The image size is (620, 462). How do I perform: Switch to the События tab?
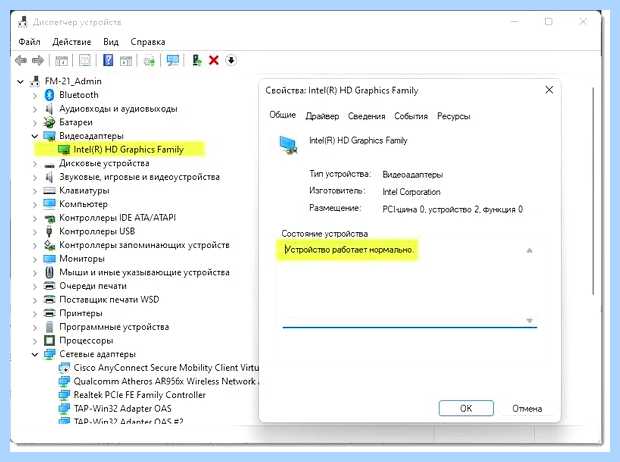click(411, 116)
